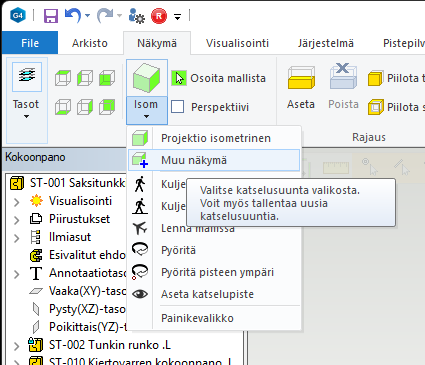The image size is (425, 365).
Task: Click the large Isom isometric cube icon
Action: (x=147, y=78)
